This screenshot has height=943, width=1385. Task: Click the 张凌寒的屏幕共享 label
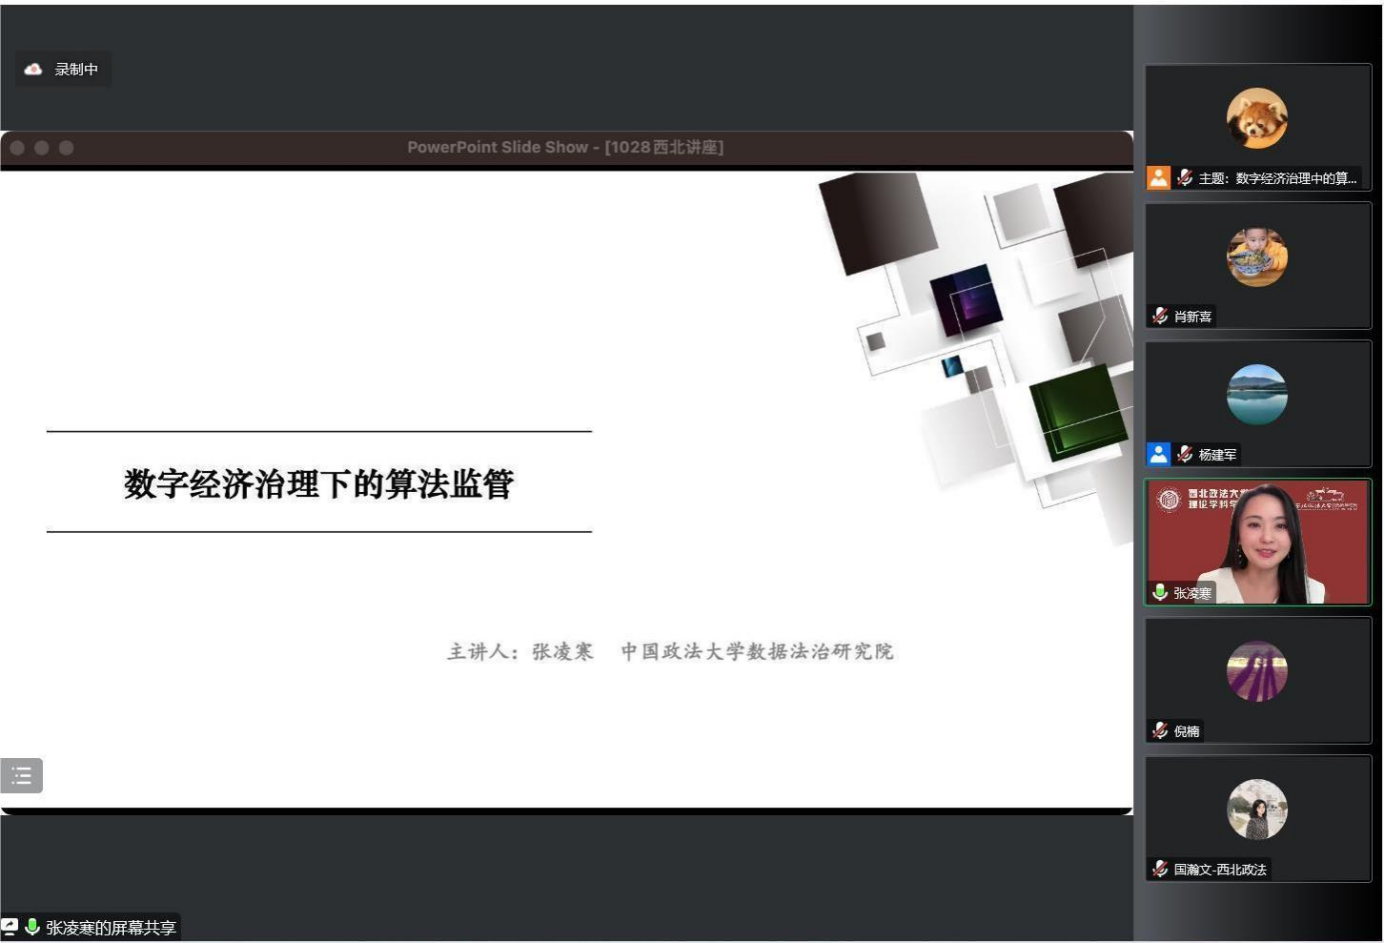click(x=110, y=927)
